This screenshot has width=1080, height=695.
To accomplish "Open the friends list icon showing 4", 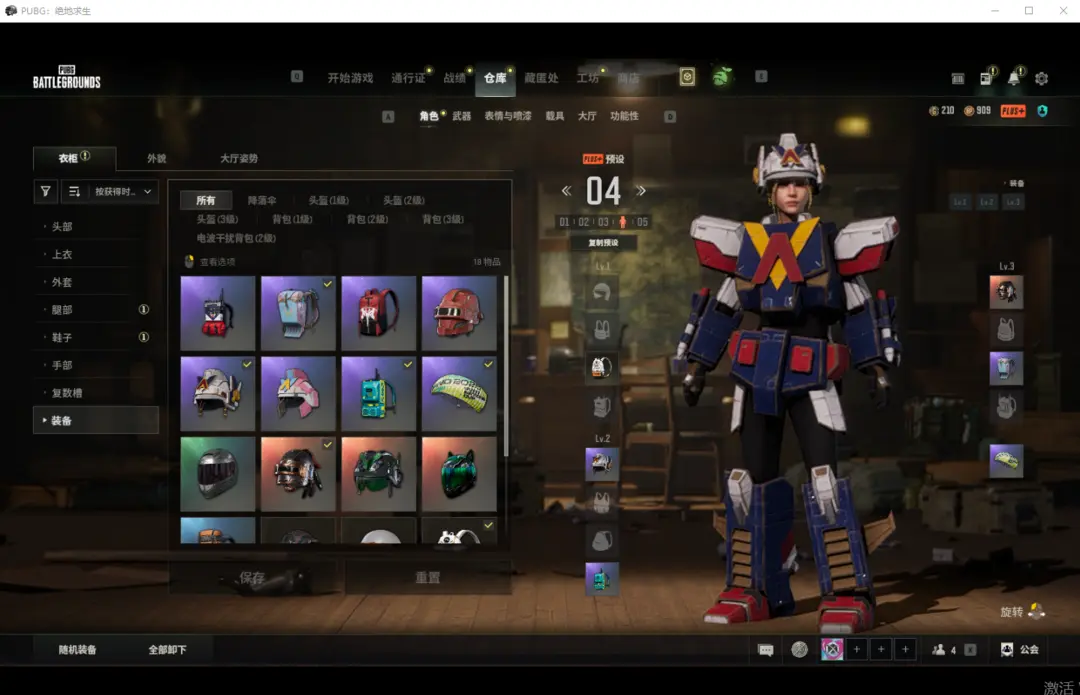I will pyautogui.click(x=944, y=650).
